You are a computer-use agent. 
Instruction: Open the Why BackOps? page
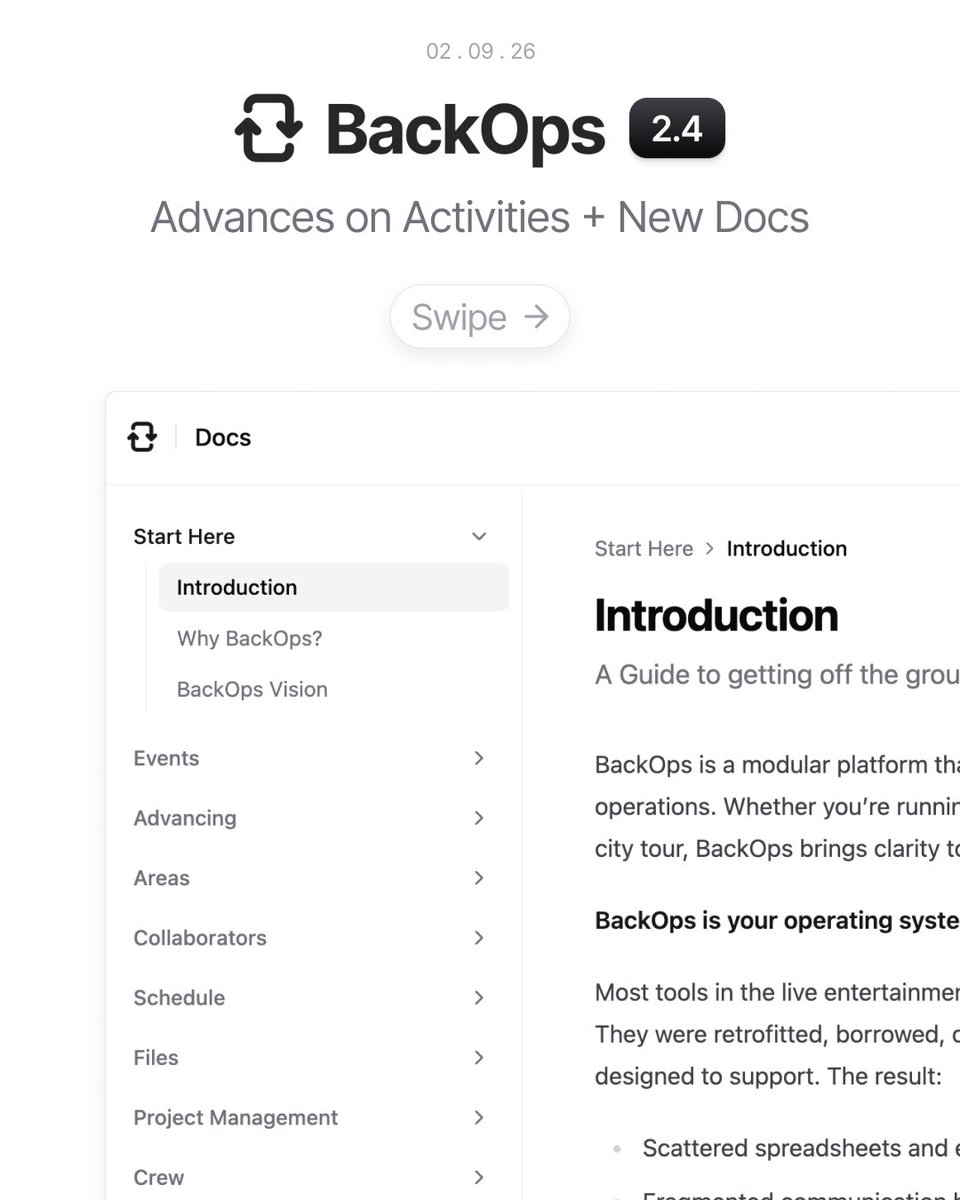click(250, 638)
